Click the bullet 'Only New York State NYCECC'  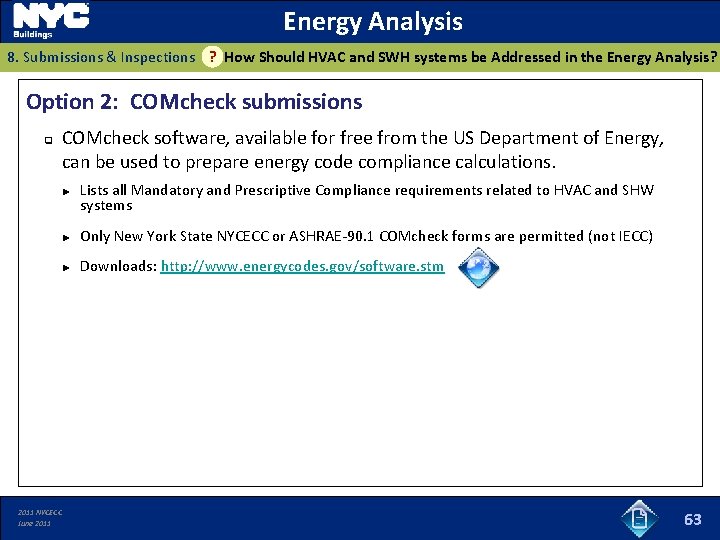[x=366, y=236]
